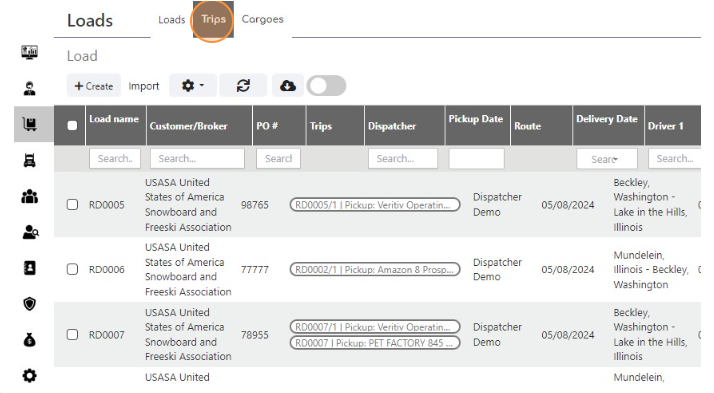
Task: Click the Create button
Action: point(94,86)
